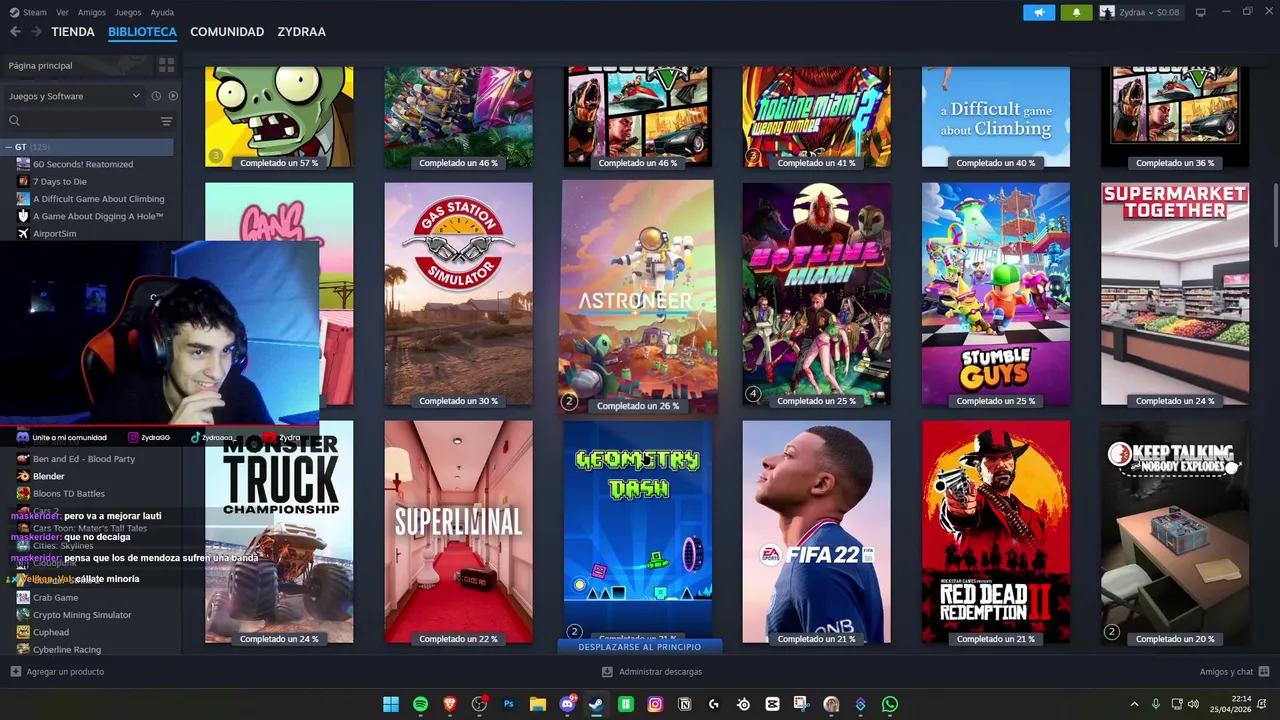Open the Ayuda menu
The width and height of the screenshot is (1280, 720).
(162, 12)
